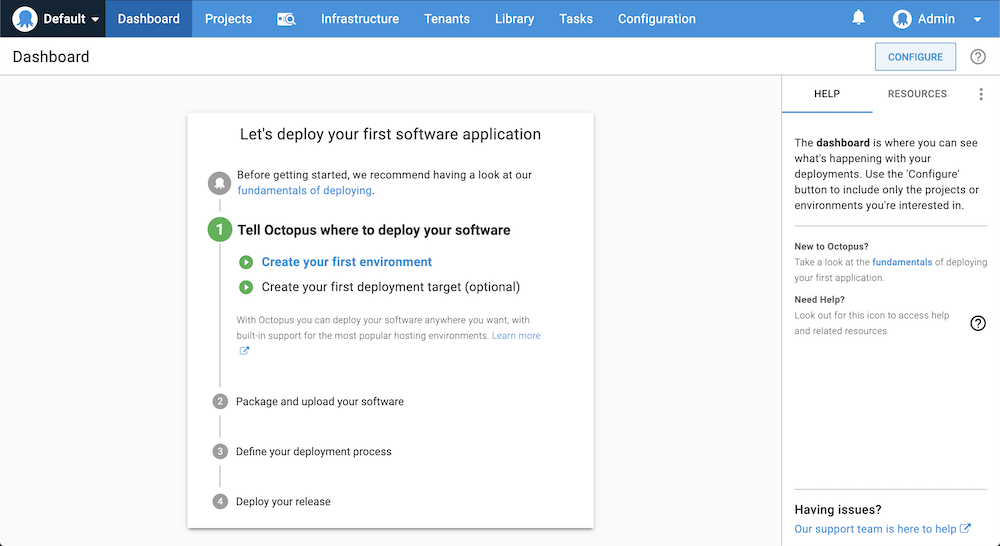This screenshot has width=1000, height=546.
Task: Open support team is here to help link
Action: click(x=875, y=529)
